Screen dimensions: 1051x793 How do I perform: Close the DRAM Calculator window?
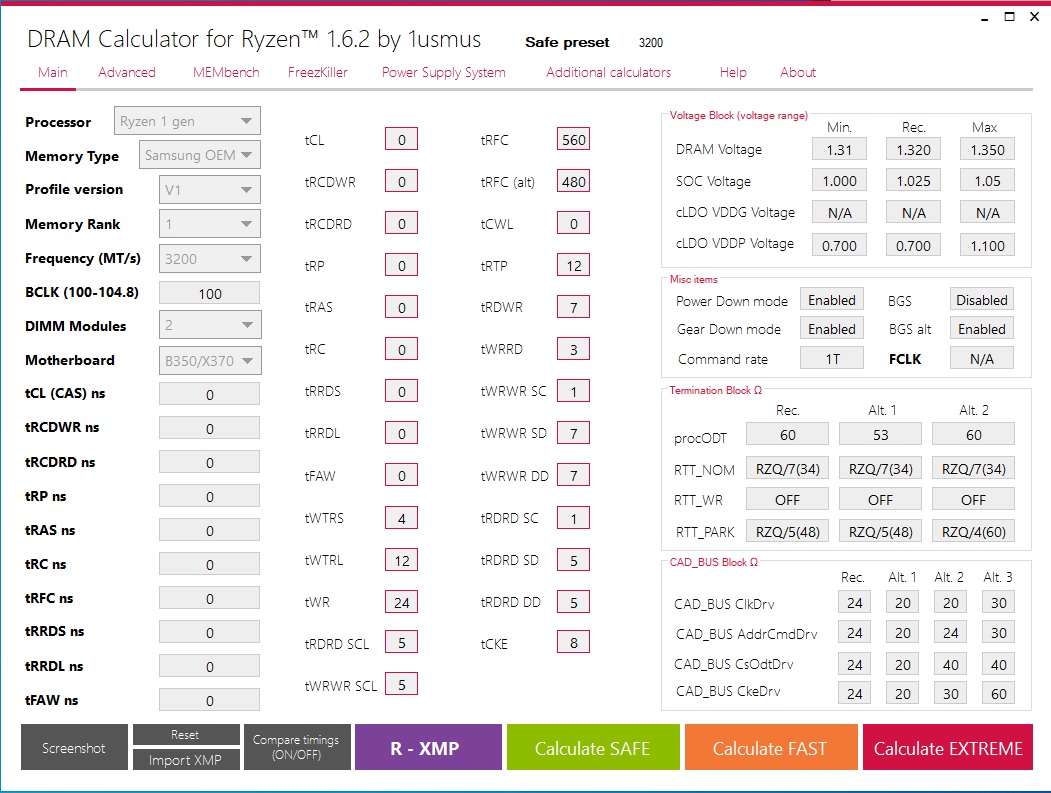click(1034, 17)
